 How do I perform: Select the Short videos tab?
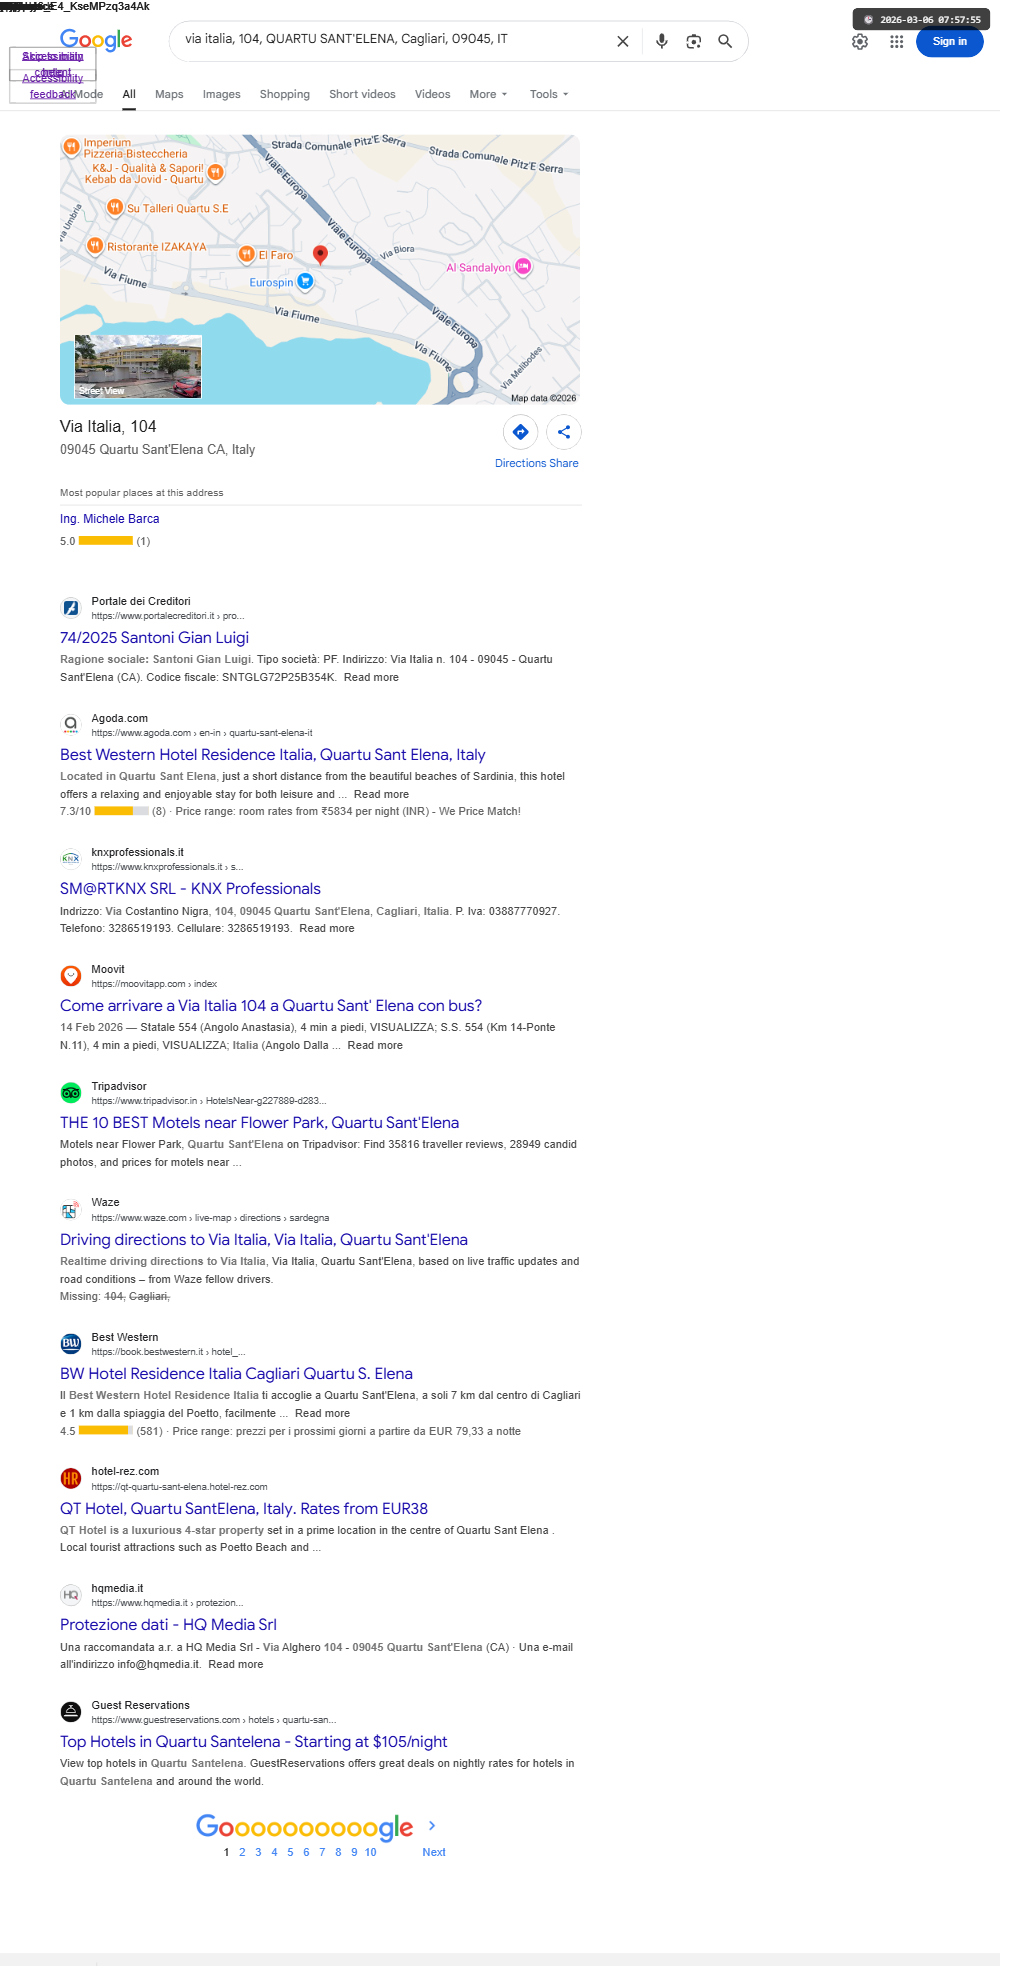pos(362,94)
